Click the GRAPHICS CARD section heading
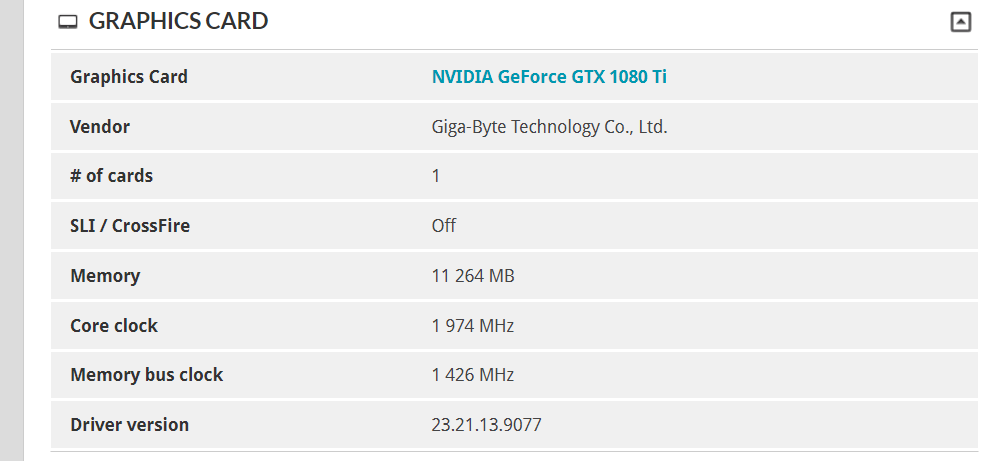This screenshot has width=999, height=461. click(x=178, y=21)
